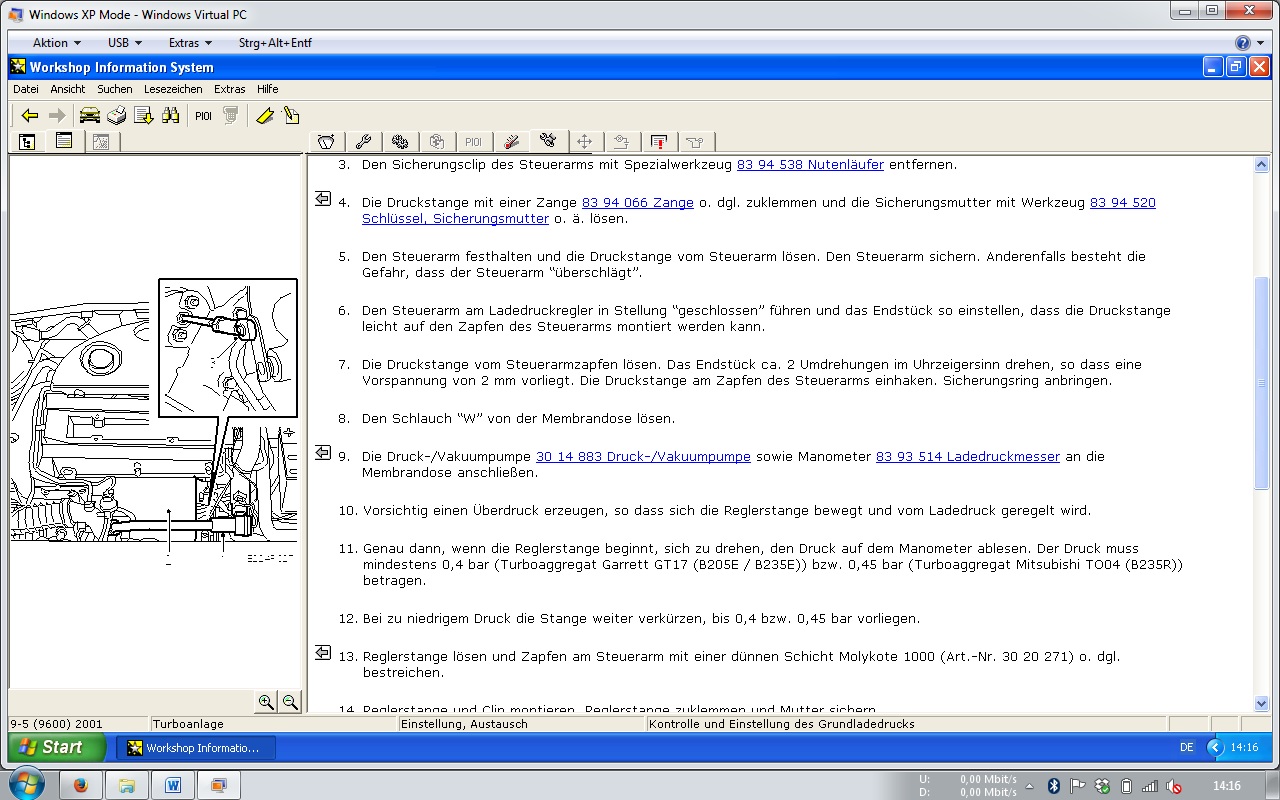Click the image reference arrow beside step 13

pos(323,653)
